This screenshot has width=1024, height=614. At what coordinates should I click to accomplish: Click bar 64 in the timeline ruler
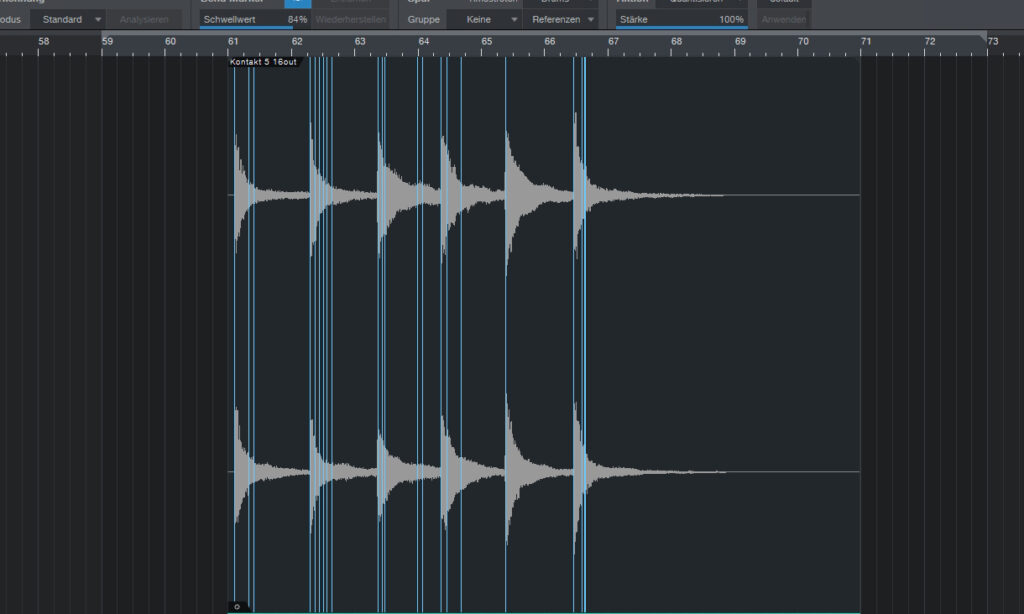pos(423,41)
